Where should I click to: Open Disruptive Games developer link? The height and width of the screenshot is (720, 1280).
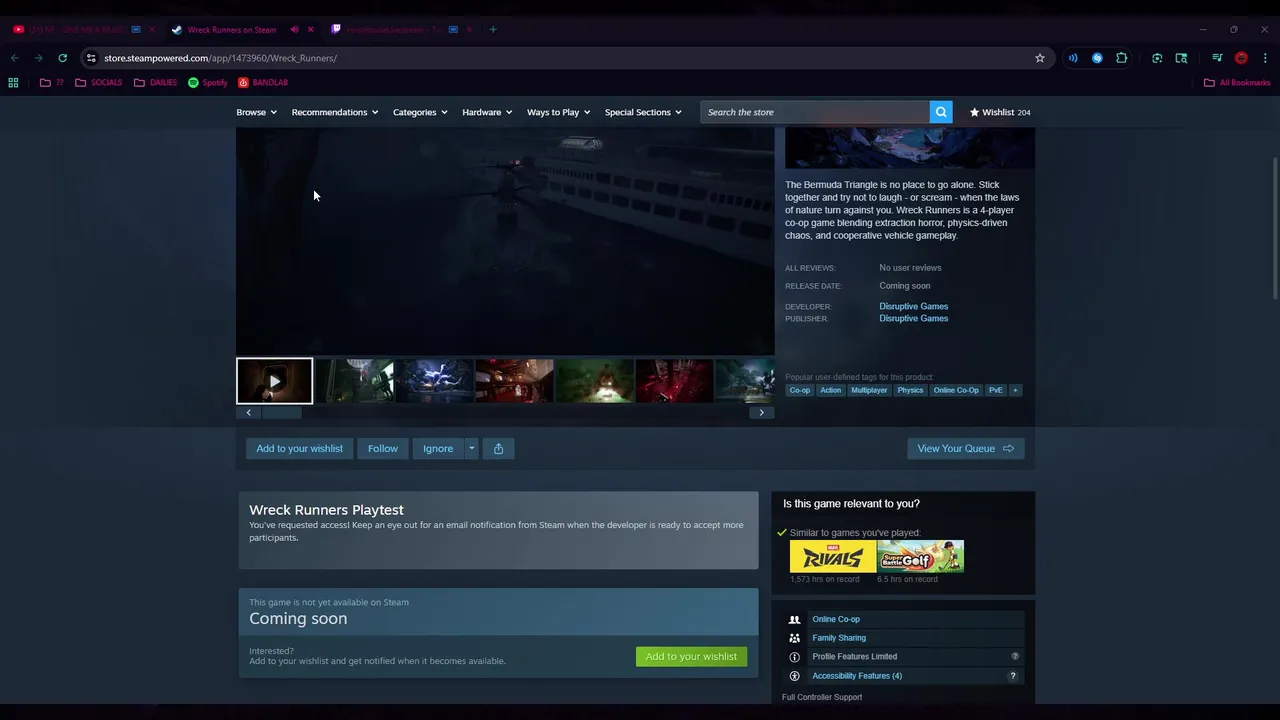(913, 306)
